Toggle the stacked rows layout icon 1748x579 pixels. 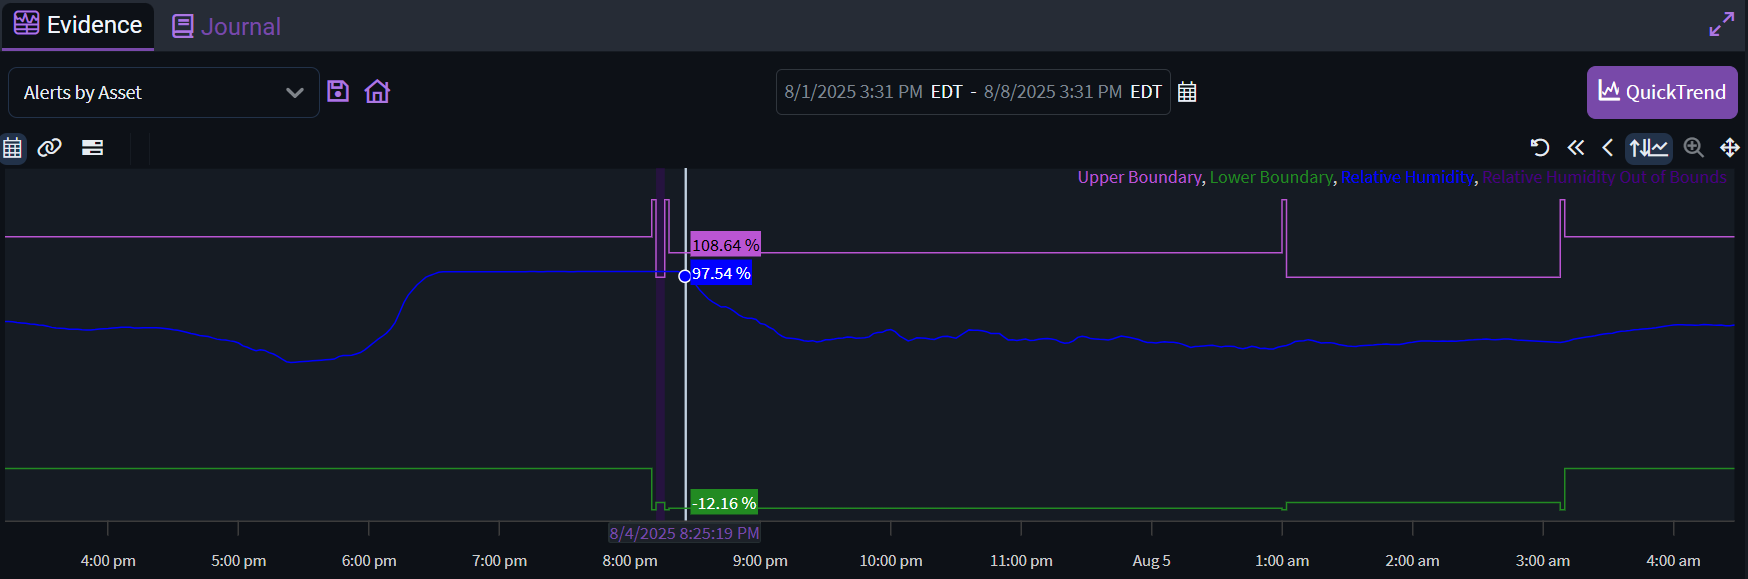(x=93, y=148)
